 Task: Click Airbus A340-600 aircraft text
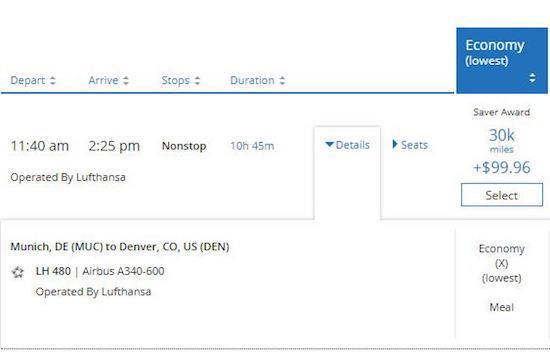point(123,271)
